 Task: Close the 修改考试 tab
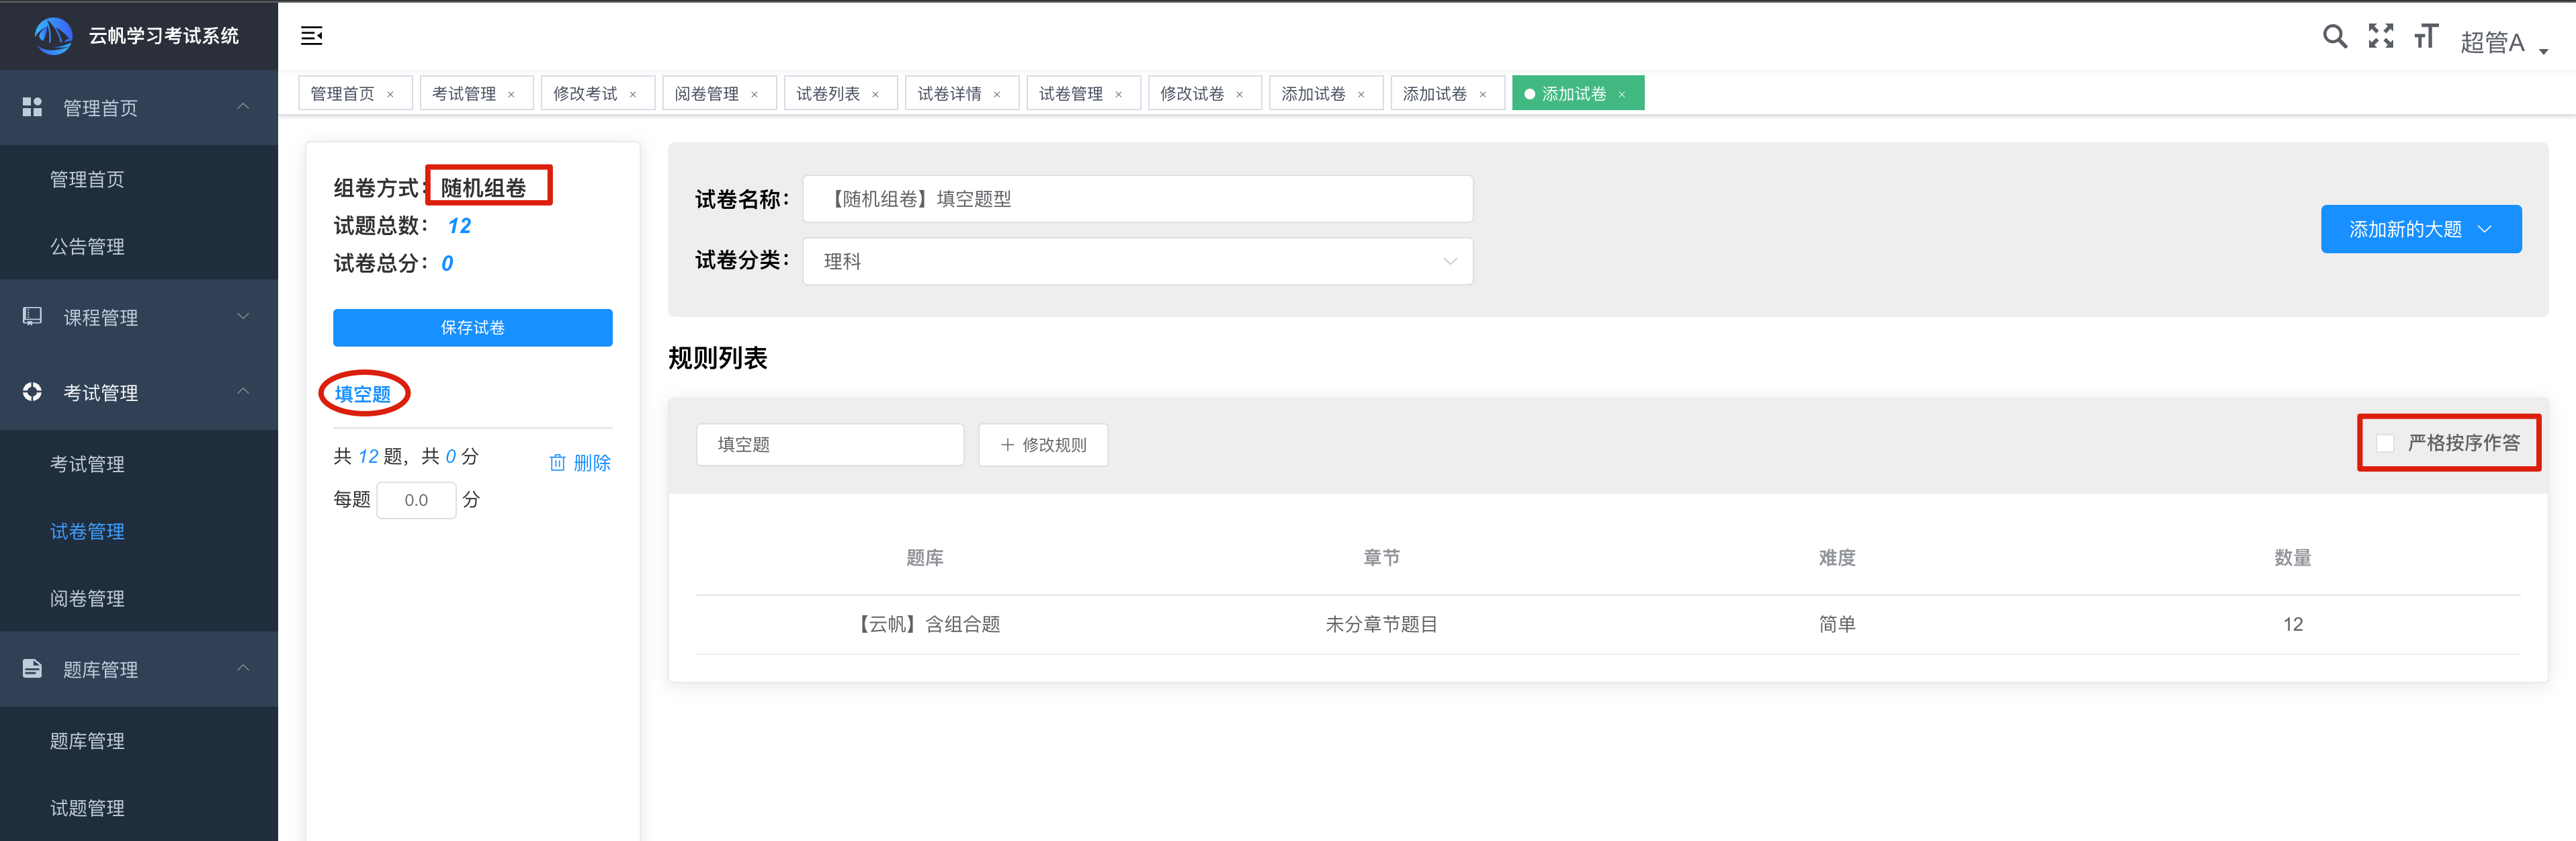coord(633,95)
